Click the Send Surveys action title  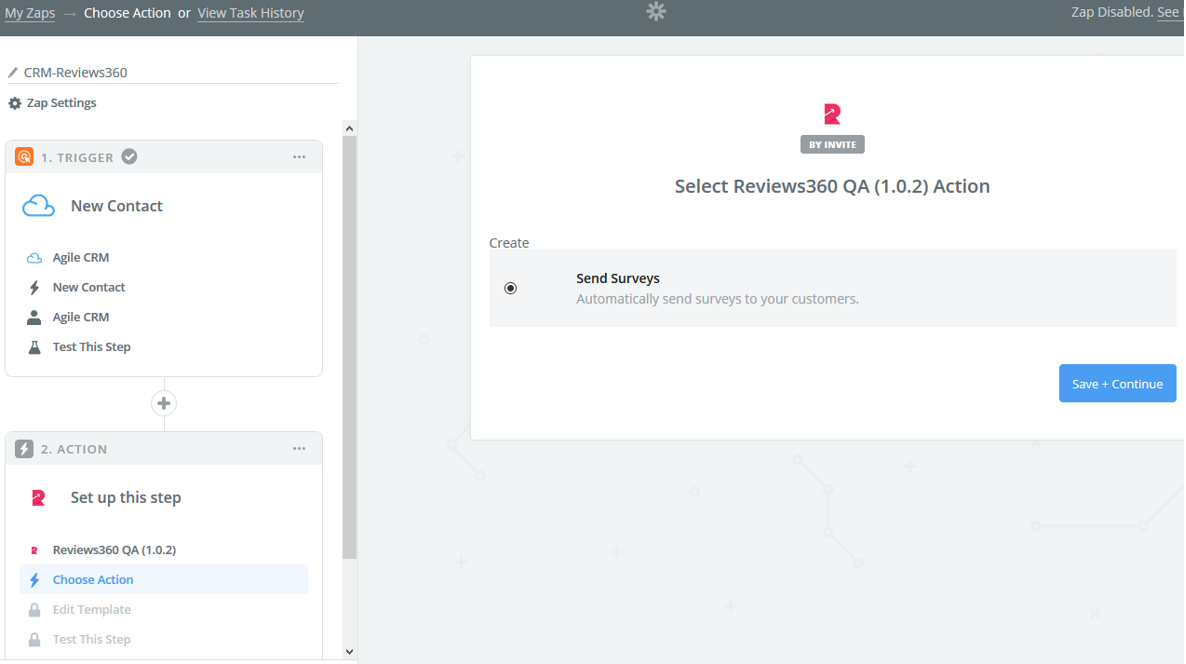[618, 278]
